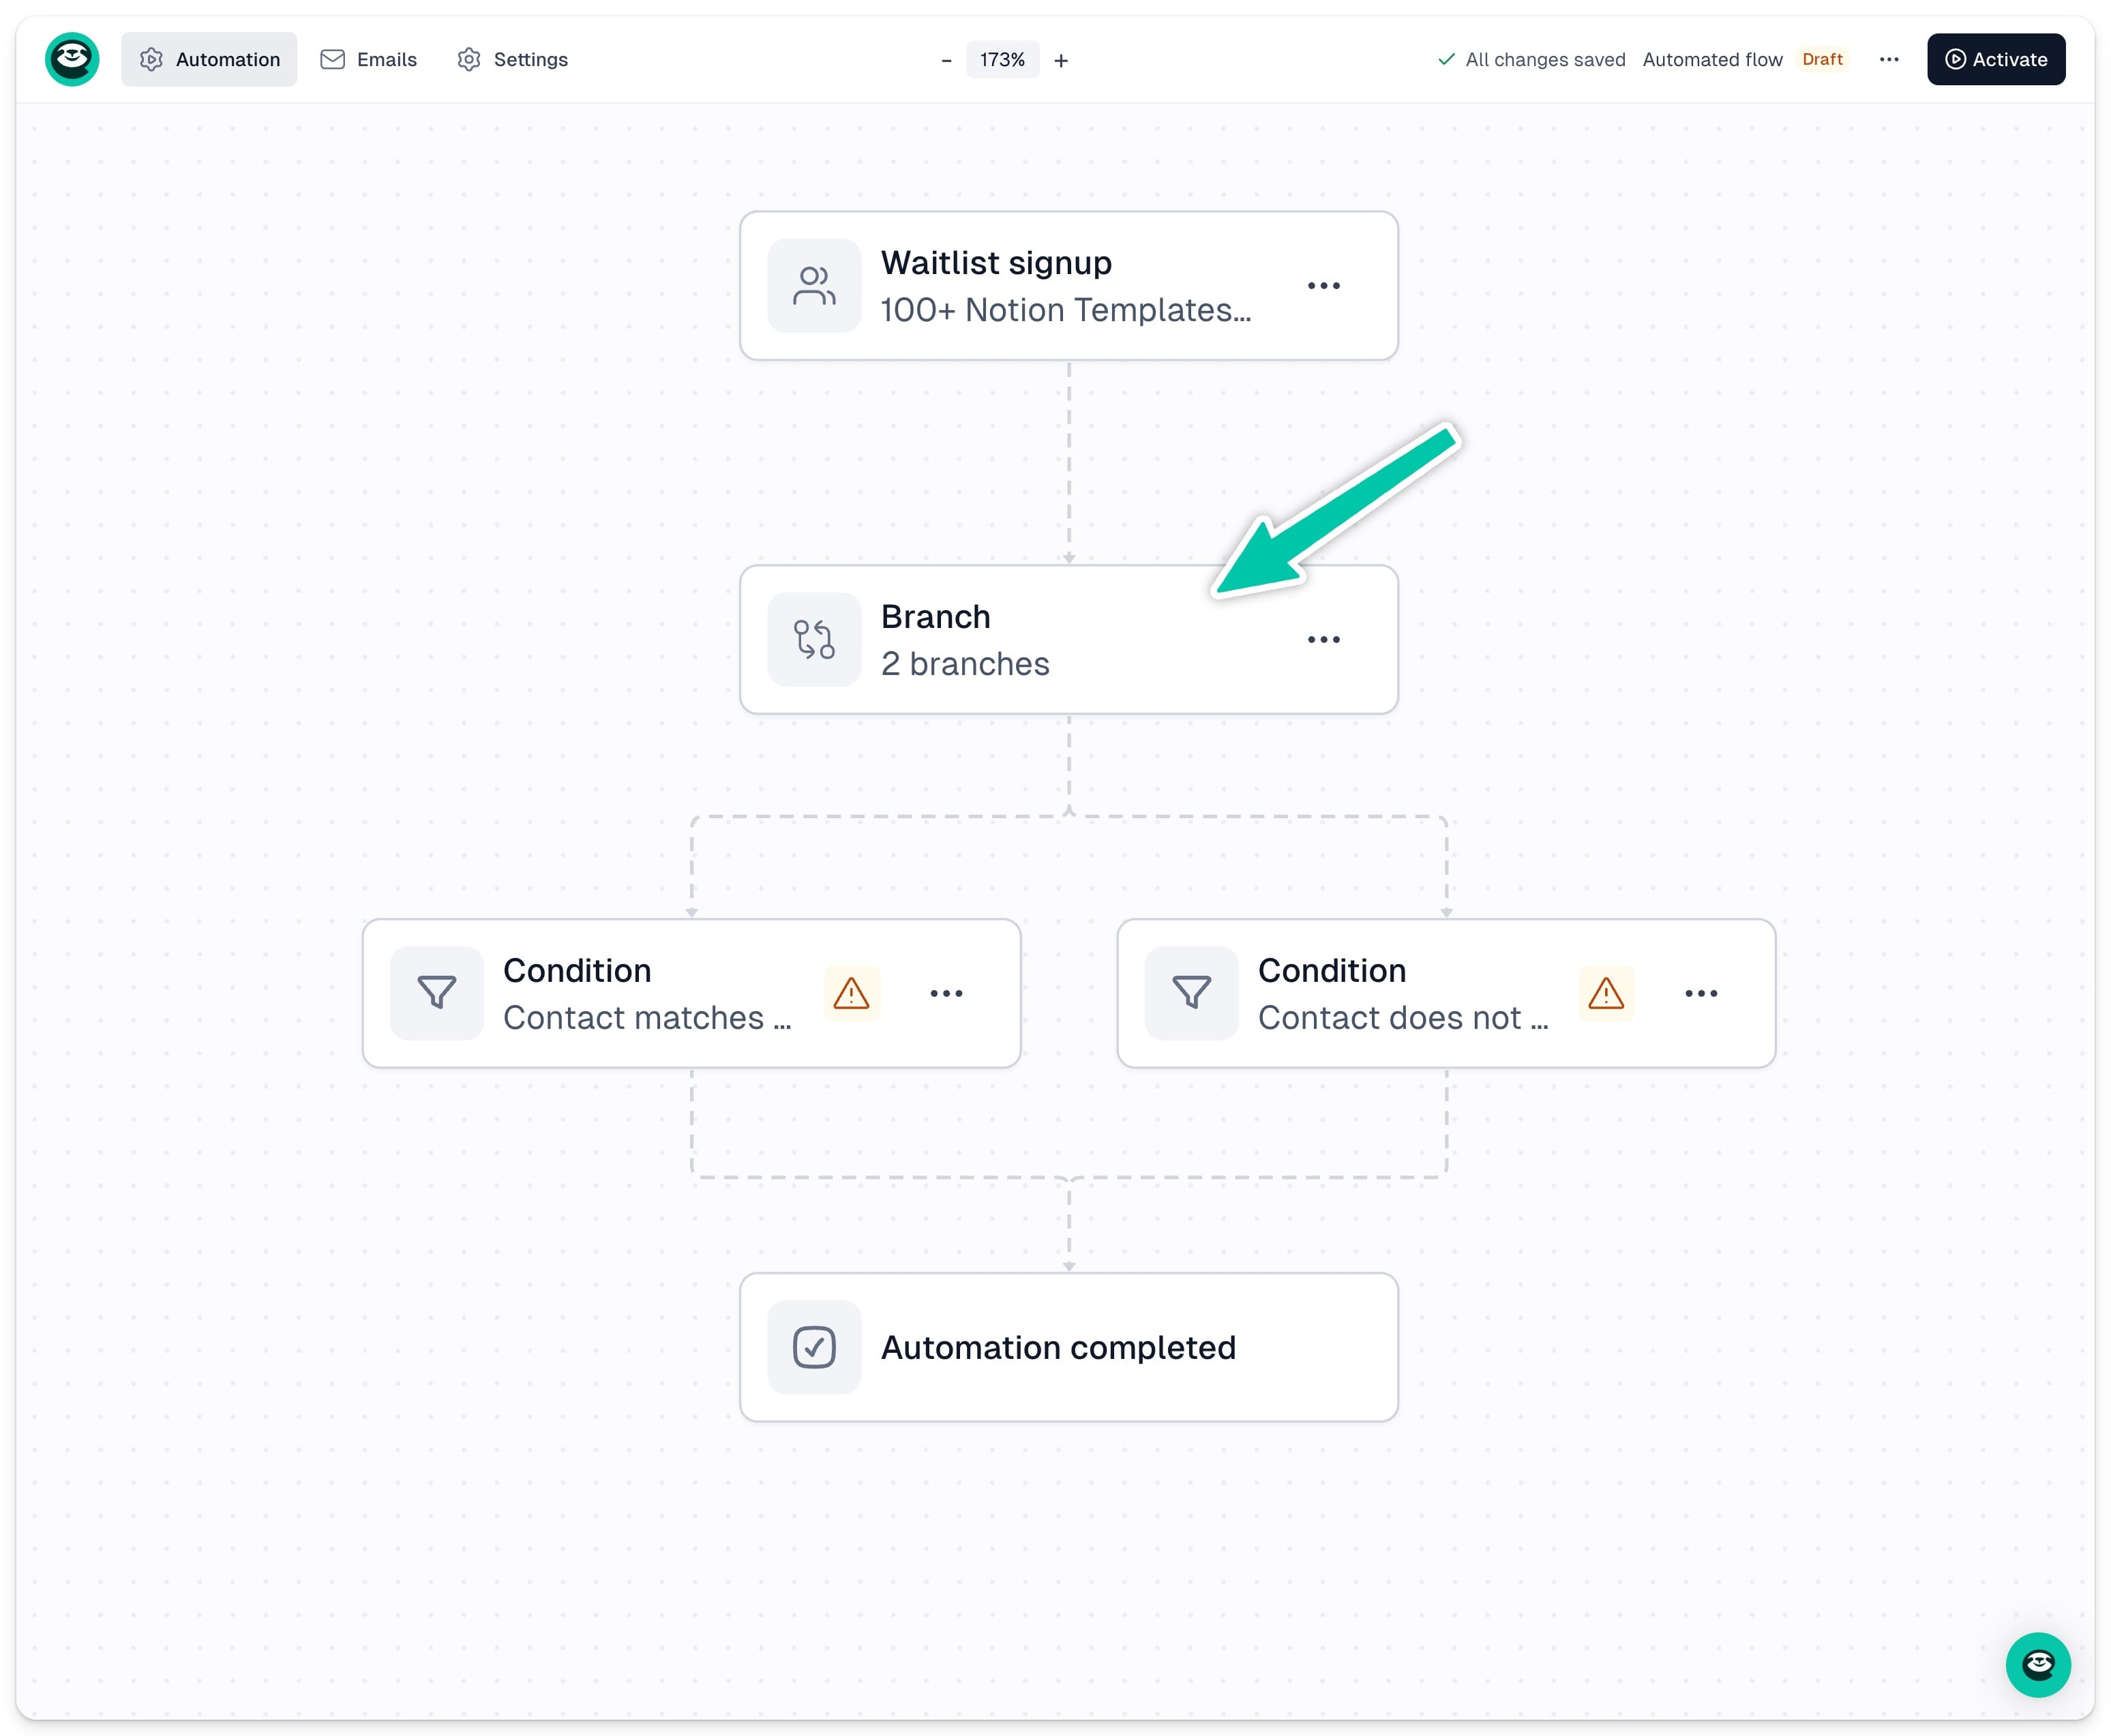Open the Contact matches condition three-dot menu
Screen dimensions: 2111x1736
click(946, 993)
